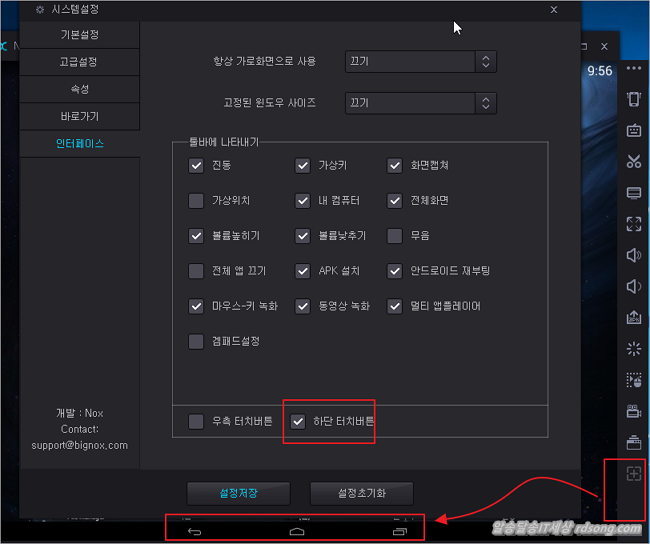Select the 인터페이스 tab

point(80,144)
